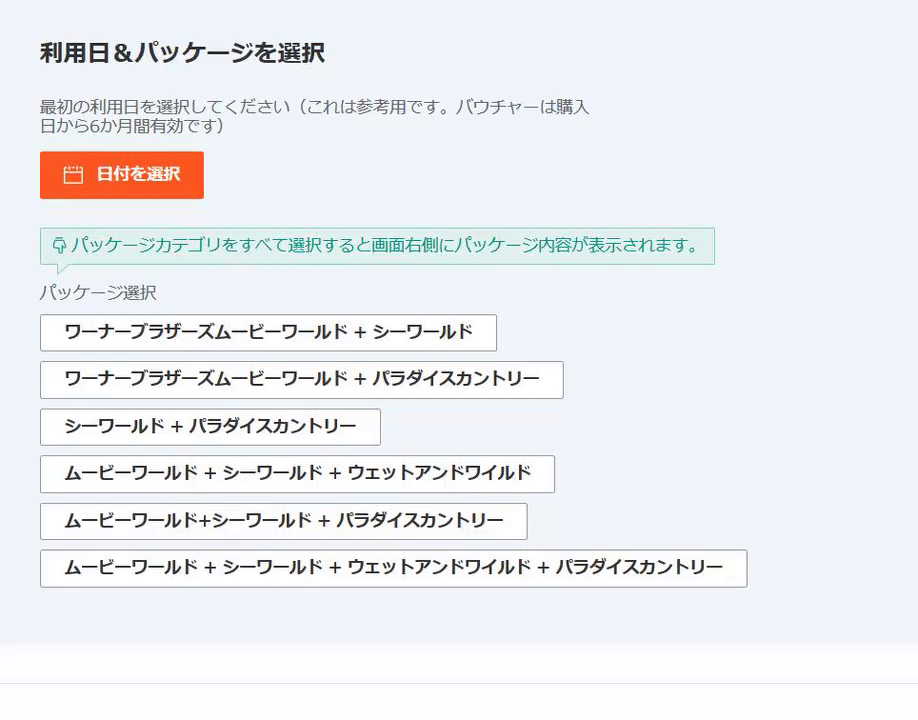Click the horizontal divider line at page bottom

click(459, 683)
